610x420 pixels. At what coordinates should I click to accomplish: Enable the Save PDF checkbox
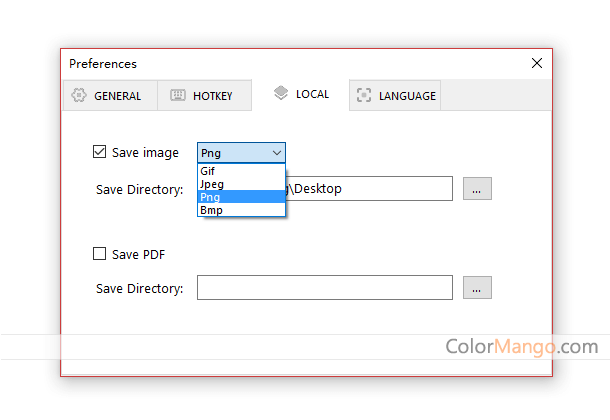(x=99, y=254)
